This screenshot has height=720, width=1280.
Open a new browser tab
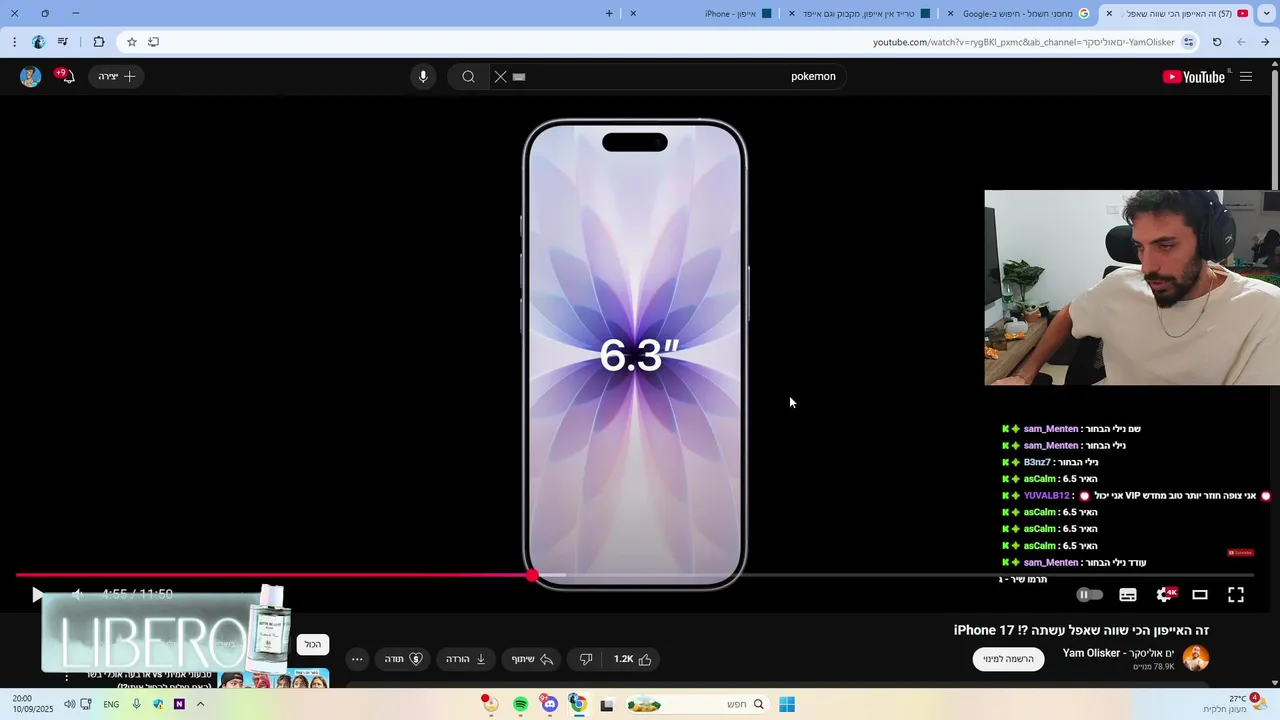[609, 14]
